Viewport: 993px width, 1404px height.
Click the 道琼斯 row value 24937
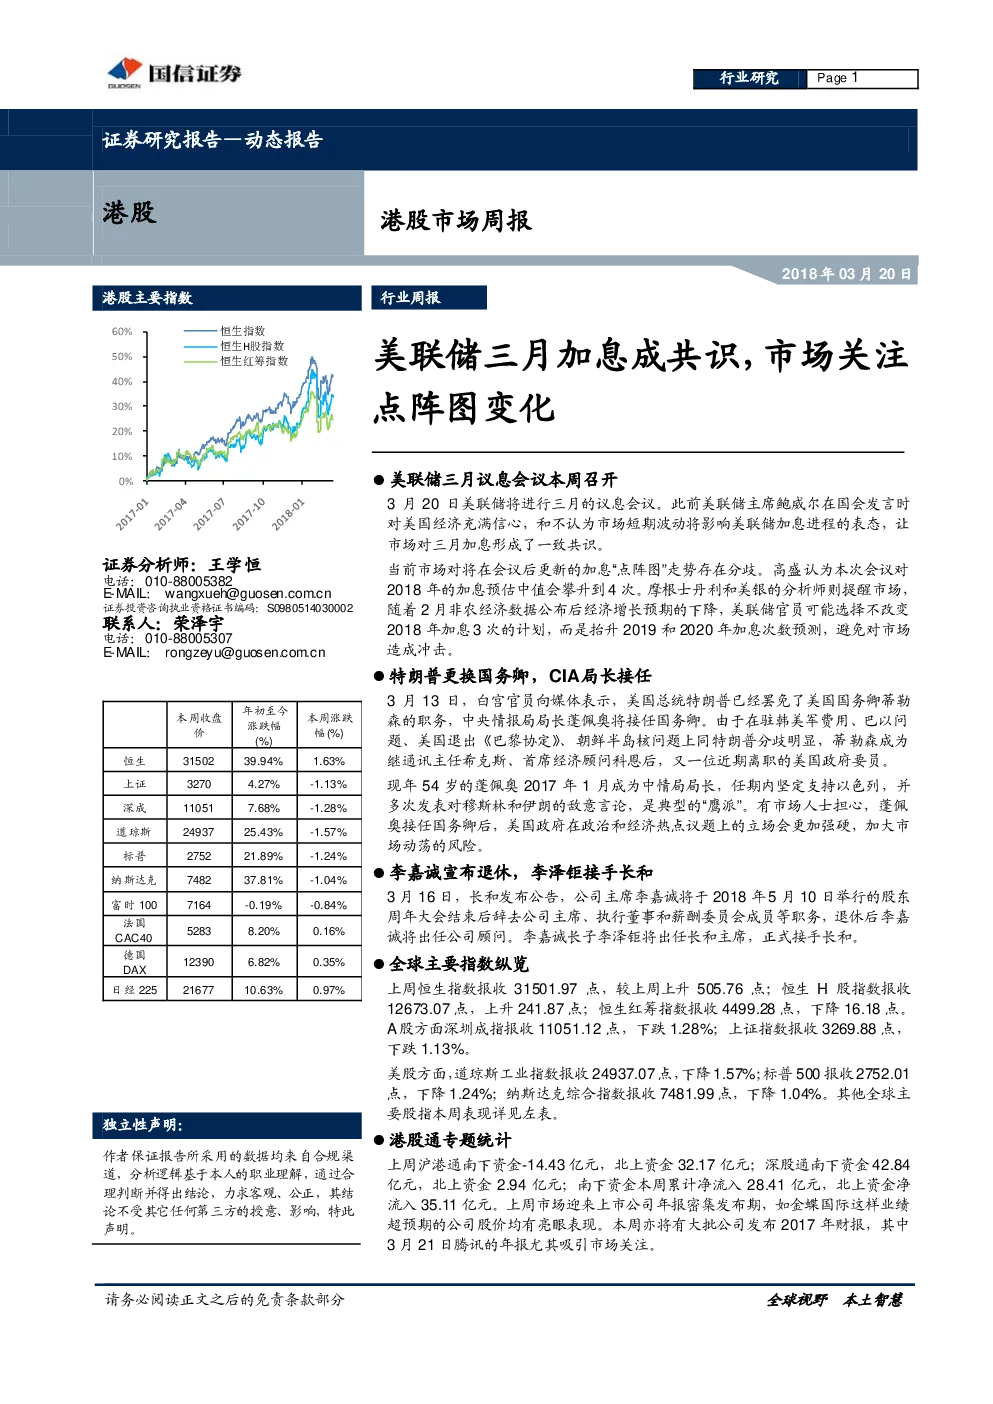198,832
